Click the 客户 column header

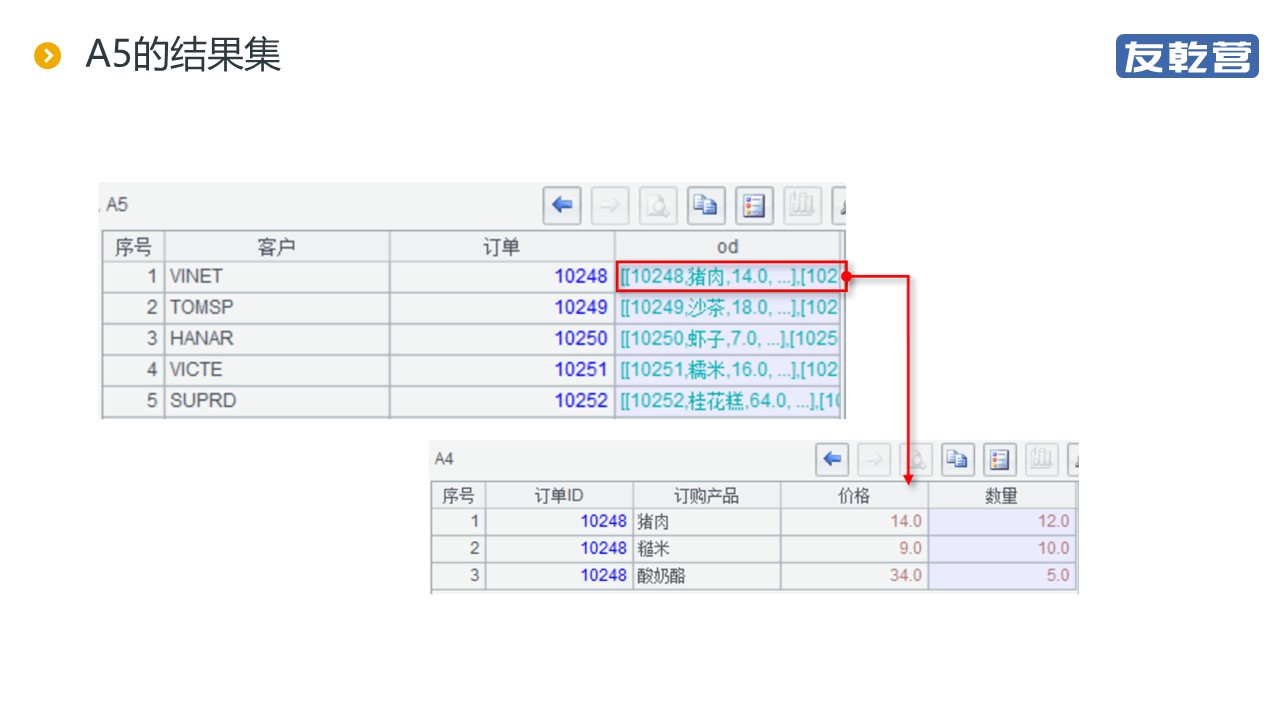277,247
